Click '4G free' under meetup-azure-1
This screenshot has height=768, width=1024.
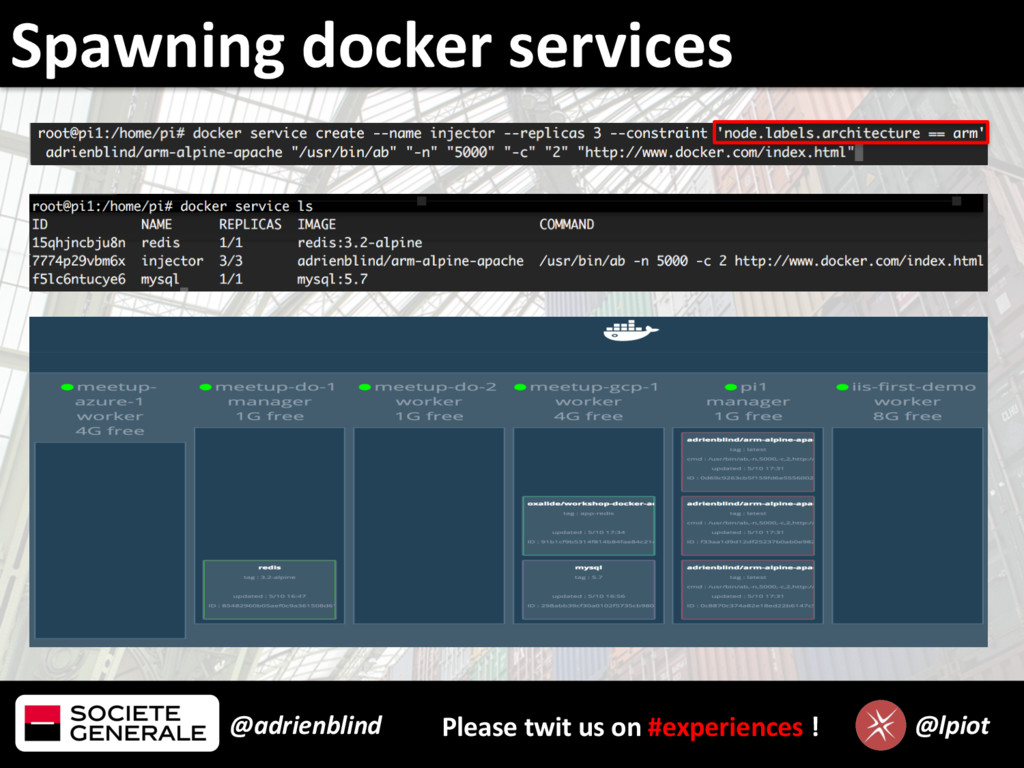(x=110, y=431)
